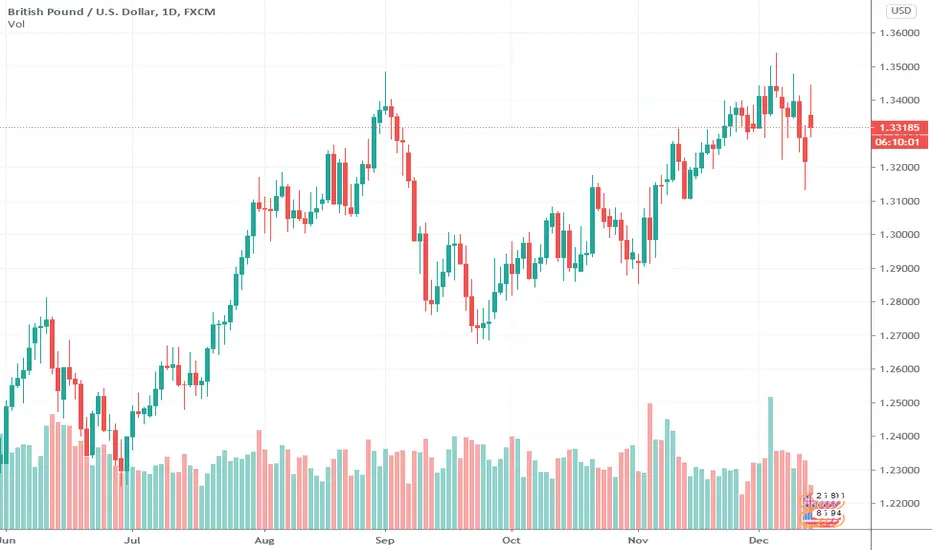932x550 pixels.
Task: Click the tallest green volume bar in December
Action: pos(770,463)
